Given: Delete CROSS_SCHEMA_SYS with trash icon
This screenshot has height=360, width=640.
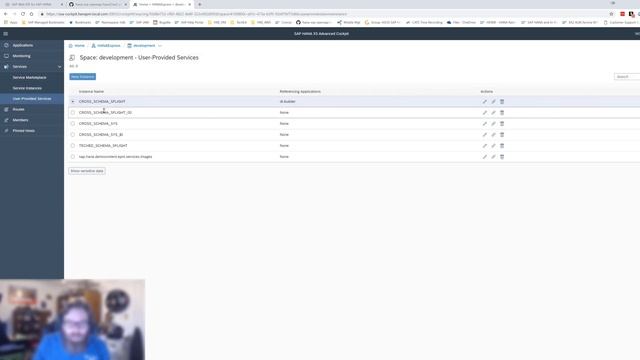Looking at the screenshot, I should click(502, 124).
